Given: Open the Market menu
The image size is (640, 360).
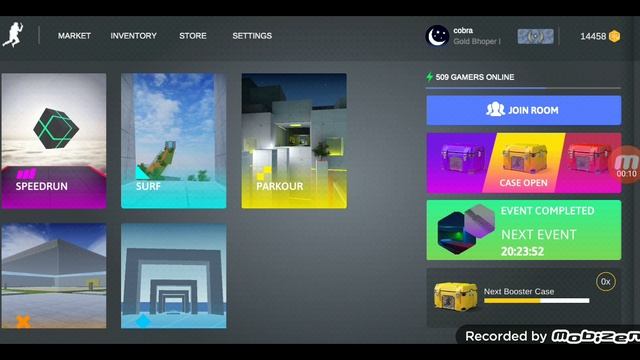Looking at the screenshot, I should (x=74, y=36).
